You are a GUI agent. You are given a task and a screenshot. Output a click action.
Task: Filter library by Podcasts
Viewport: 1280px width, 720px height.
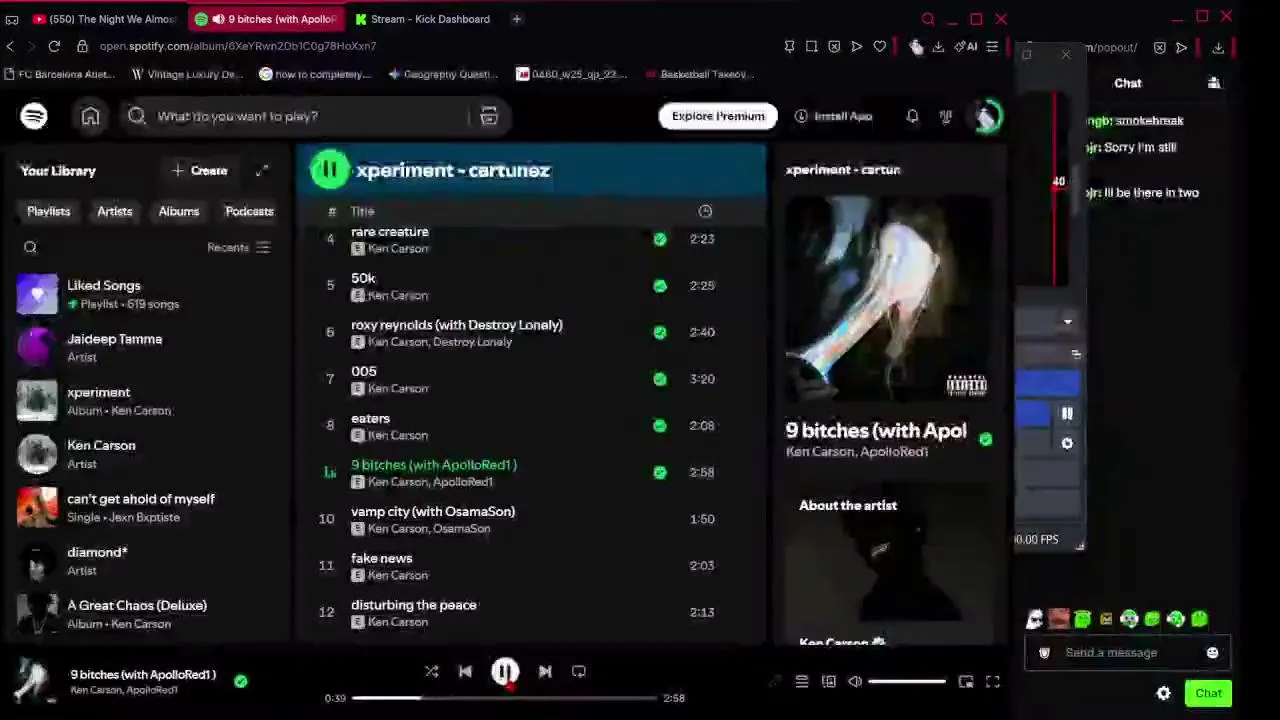249,211
